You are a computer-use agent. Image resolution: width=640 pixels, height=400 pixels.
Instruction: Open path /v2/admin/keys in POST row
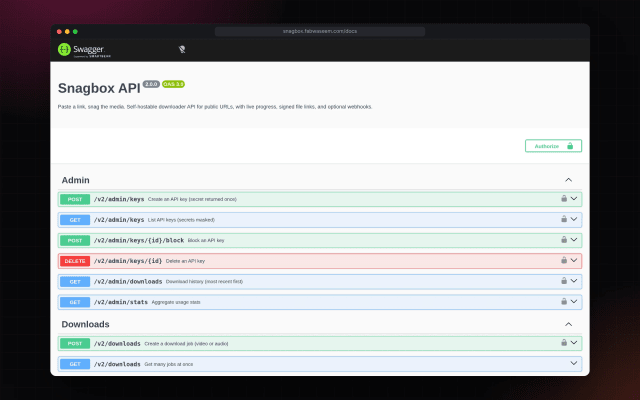[x=119, y=199]
